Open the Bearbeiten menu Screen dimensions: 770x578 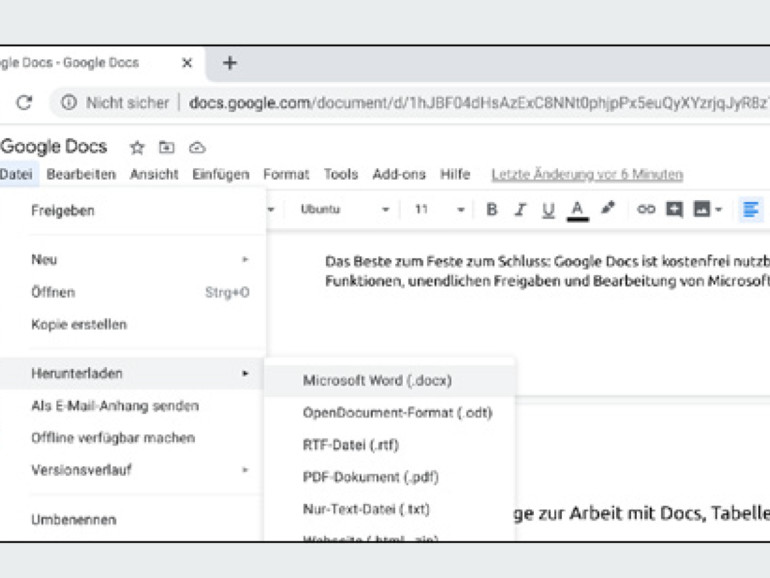point(81,174)
